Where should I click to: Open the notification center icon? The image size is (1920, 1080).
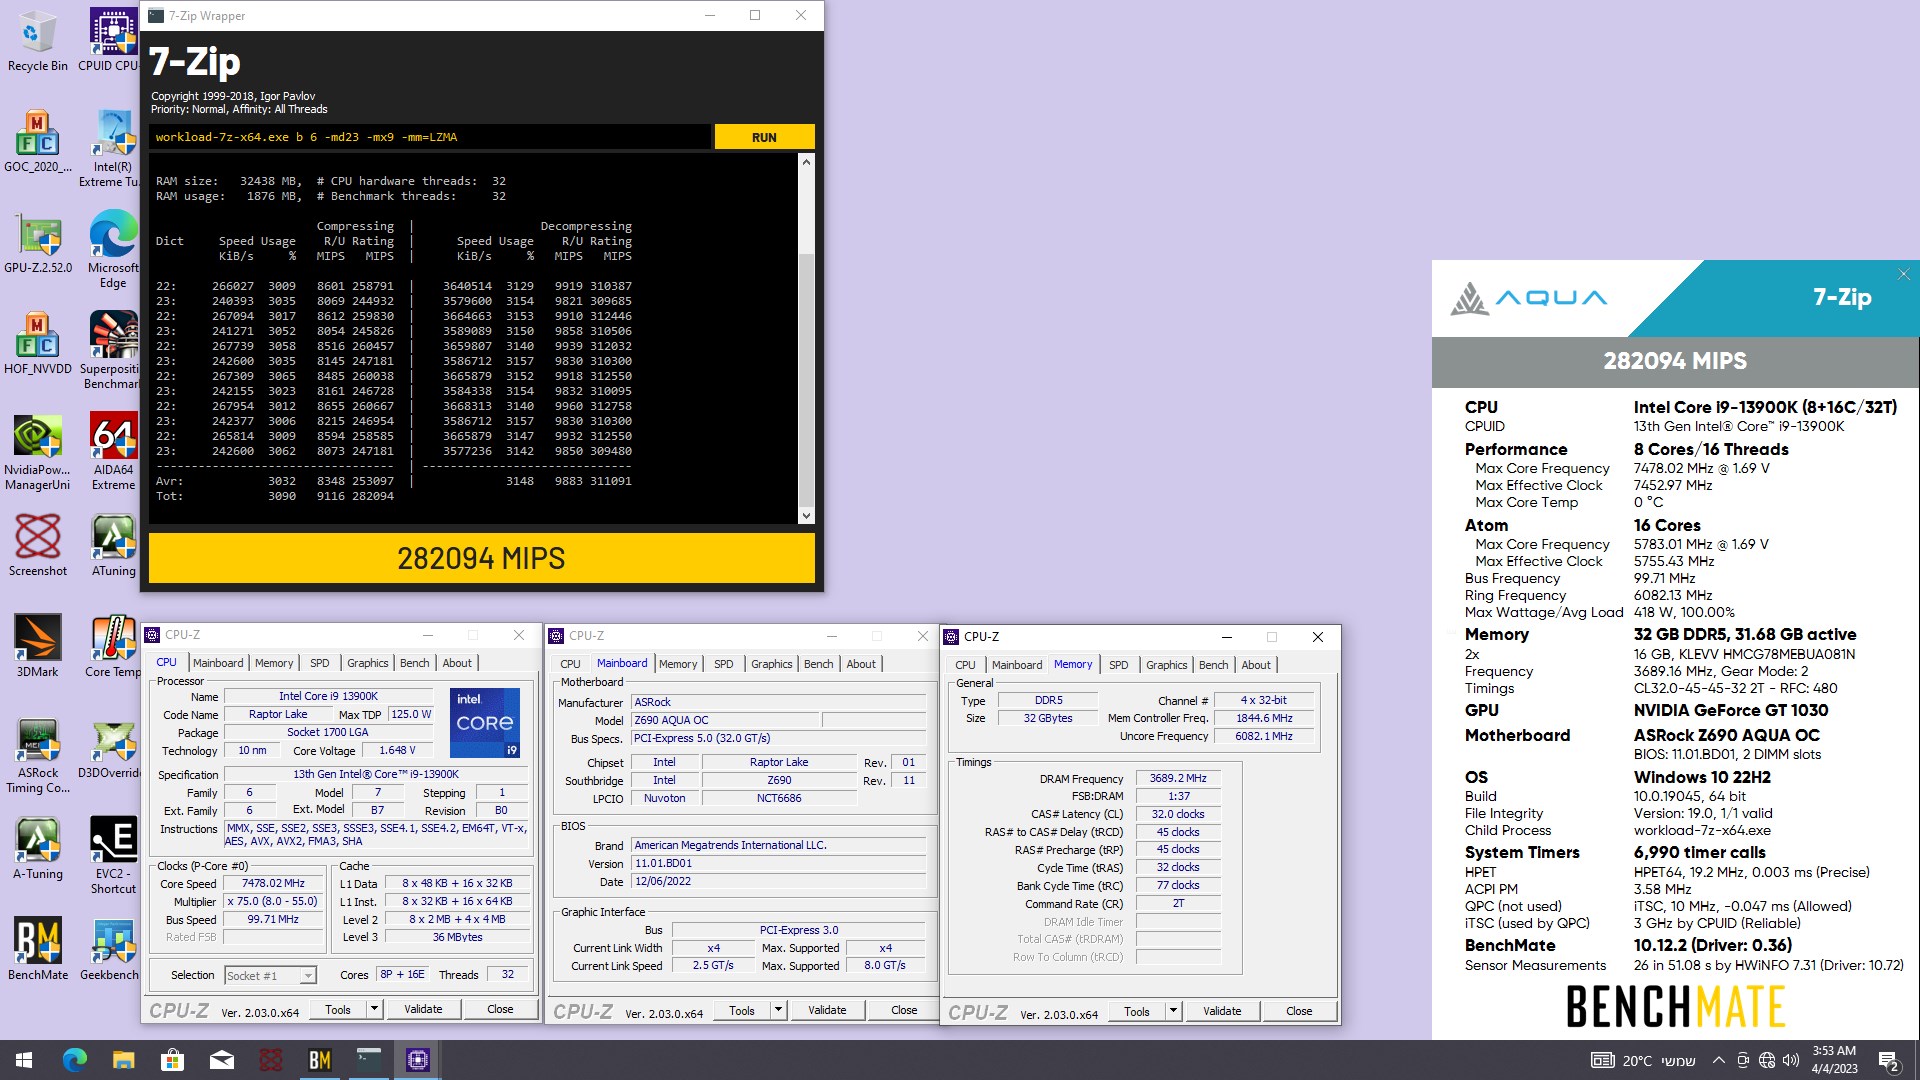coord(1889,1060)
